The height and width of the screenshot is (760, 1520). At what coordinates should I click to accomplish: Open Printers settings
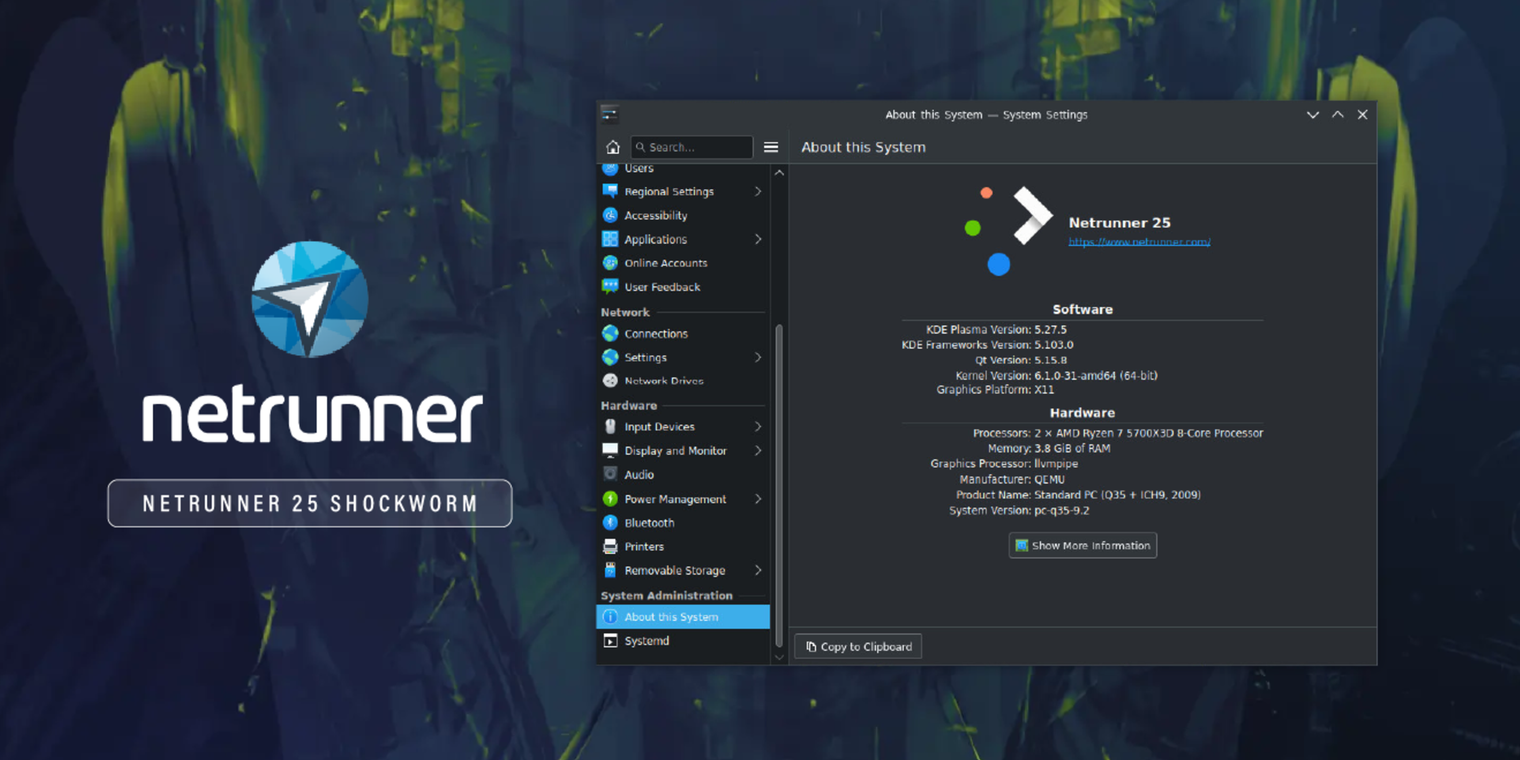click(x=645, y=546)
